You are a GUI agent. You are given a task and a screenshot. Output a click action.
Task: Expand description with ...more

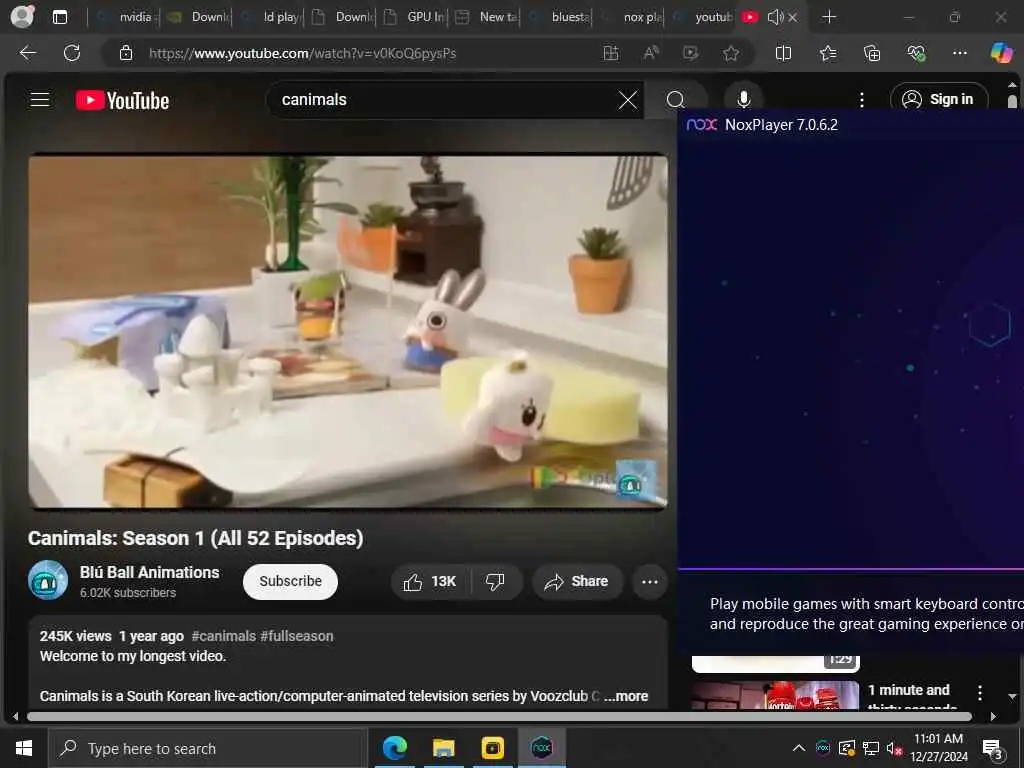click(626, 696)
